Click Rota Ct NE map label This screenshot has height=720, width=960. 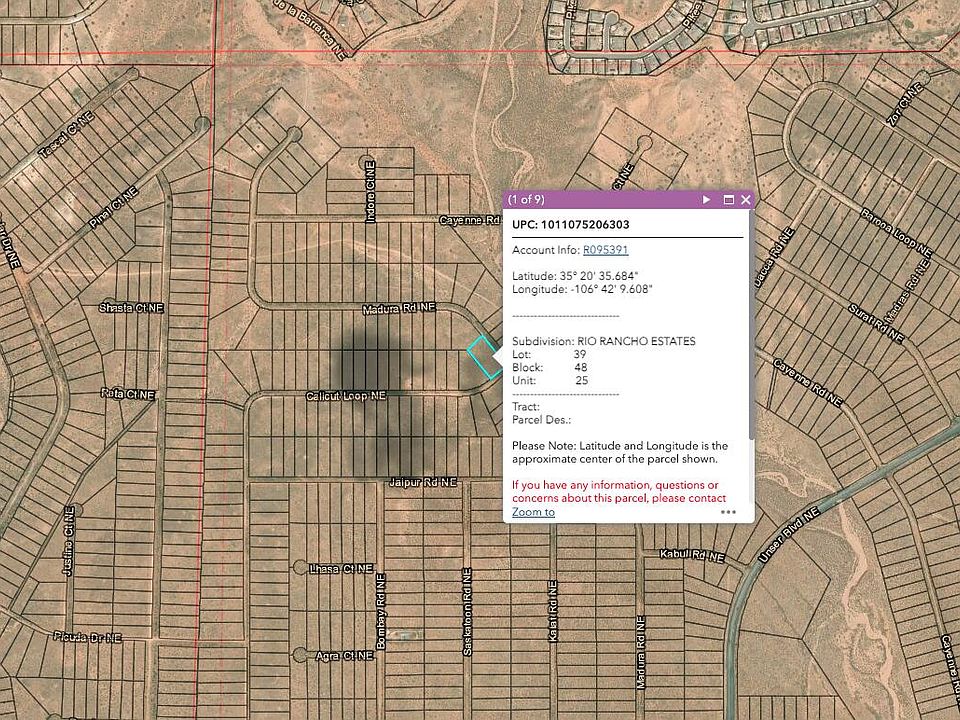tap(128, 395)
